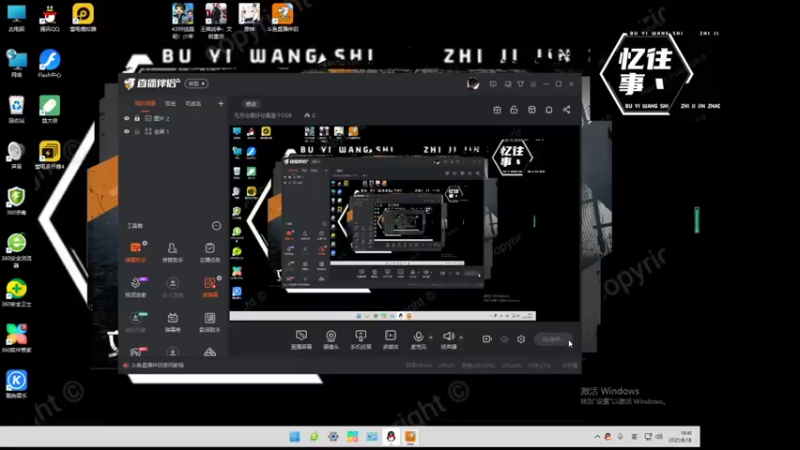This screenshot has height=450, width=800.
Task: Open the 弹幕助手 tool in the toolbox
Action: point(135,252)
